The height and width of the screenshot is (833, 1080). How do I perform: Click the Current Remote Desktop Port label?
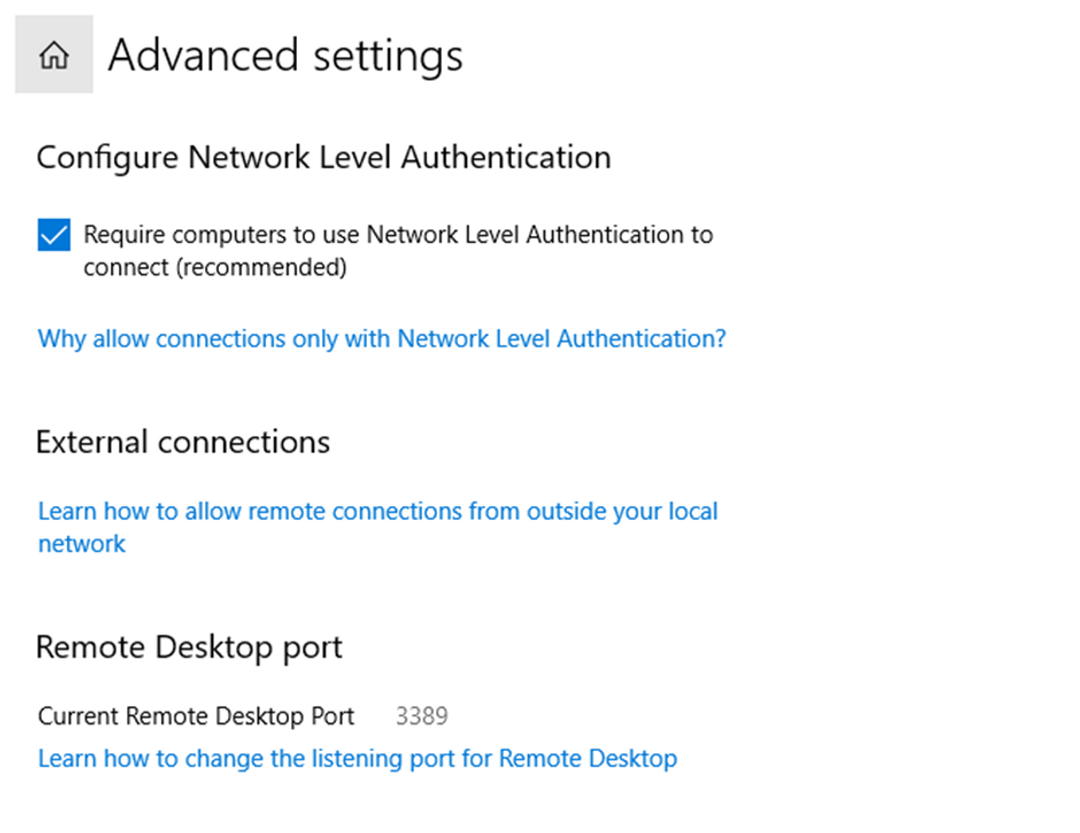196,715
